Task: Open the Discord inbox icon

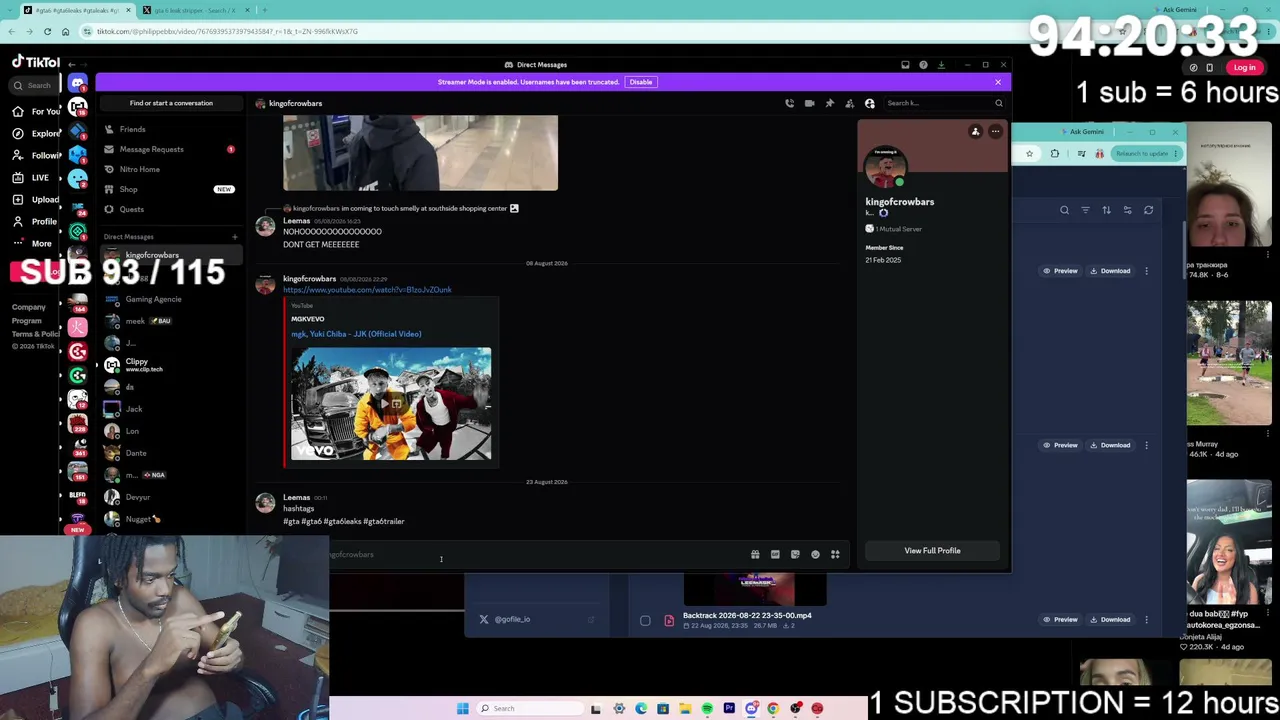Action: pyautogui.click(x=905, y=65)
